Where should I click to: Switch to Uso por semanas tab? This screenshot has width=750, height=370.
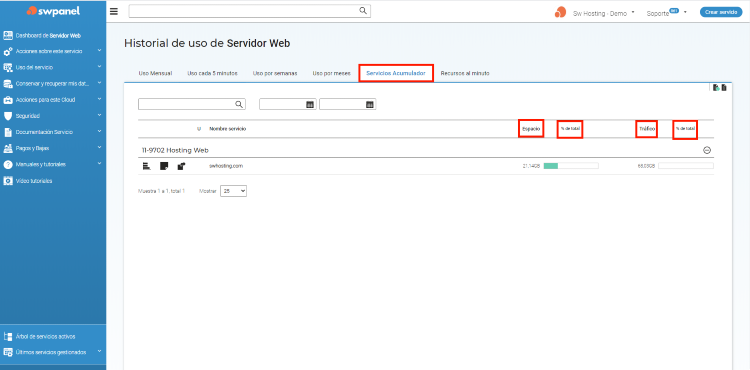[275, 74]
